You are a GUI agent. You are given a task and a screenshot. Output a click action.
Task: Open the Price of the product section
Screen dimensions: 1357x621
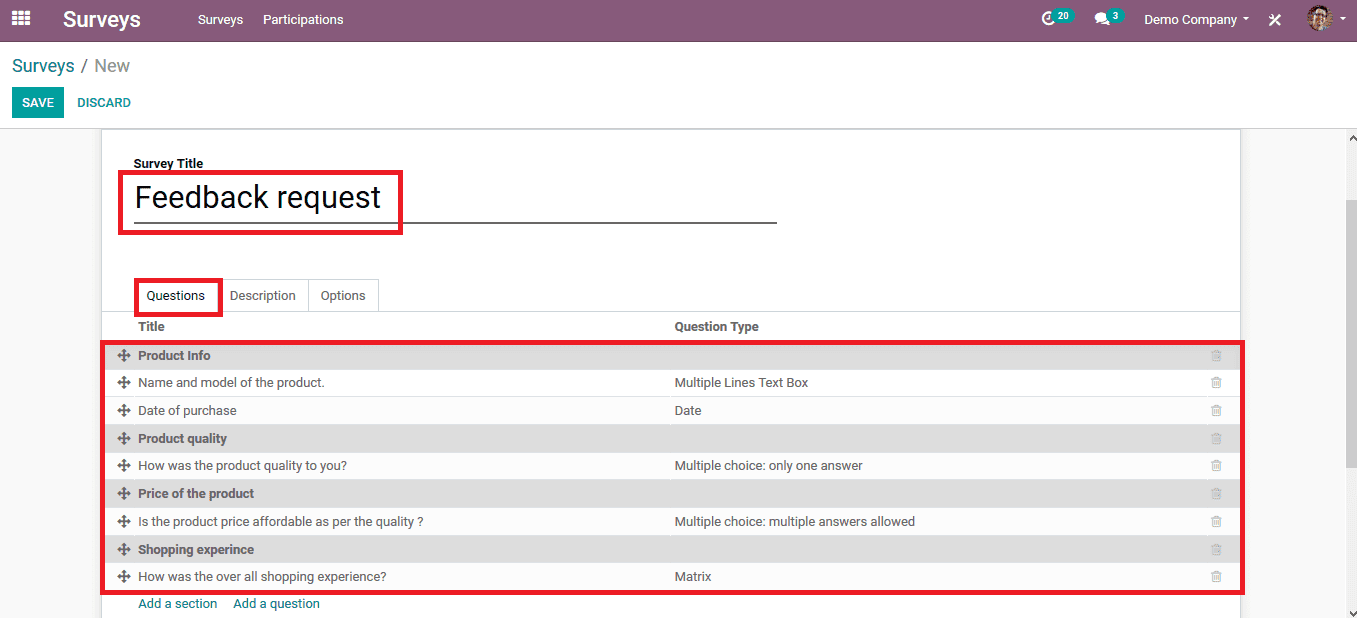point(196,494)
